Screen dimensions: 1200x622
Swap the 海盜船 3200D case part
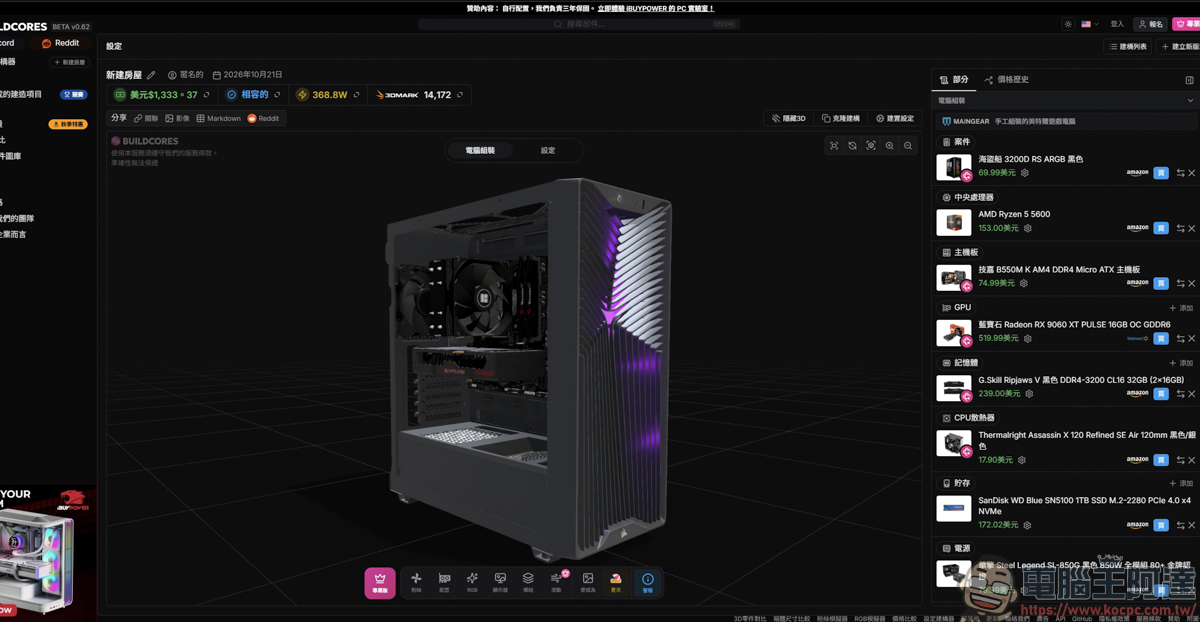[x=1180, y=173]
